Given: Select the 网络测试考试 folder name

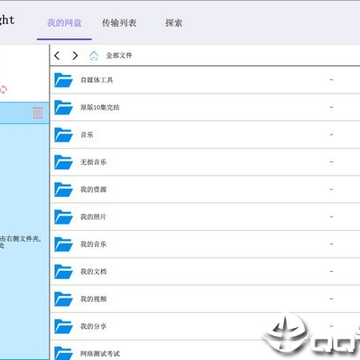Looking at the screenshot, I should coord(100,354).
